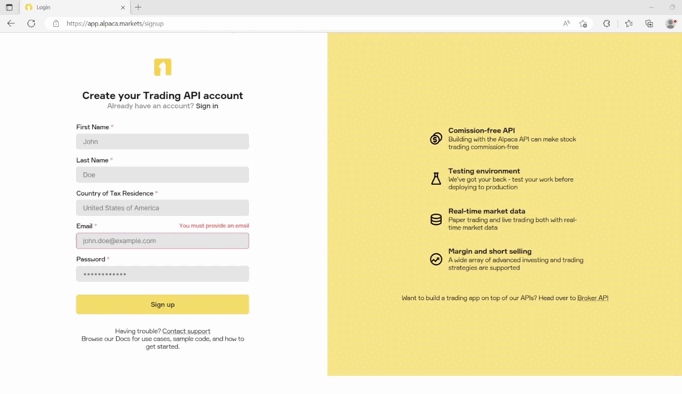Click the 'Testing environment' heading text
Viewport: 682px width, 394px height.
point(484,171)
